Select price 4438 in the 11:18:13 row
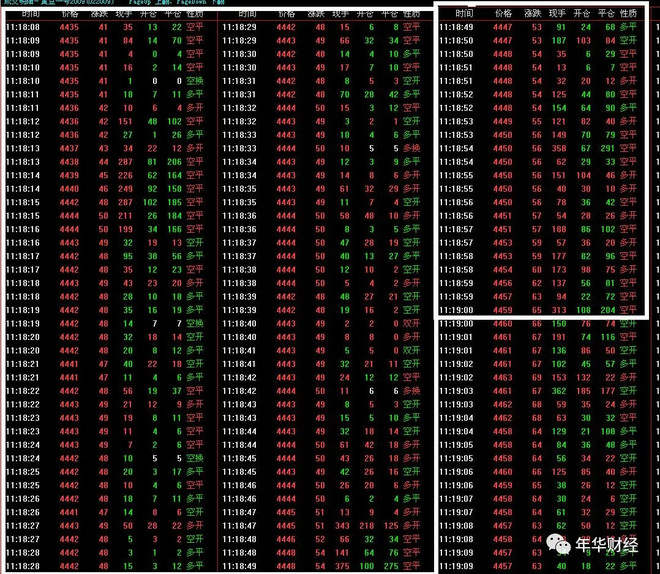 (69, 162)
